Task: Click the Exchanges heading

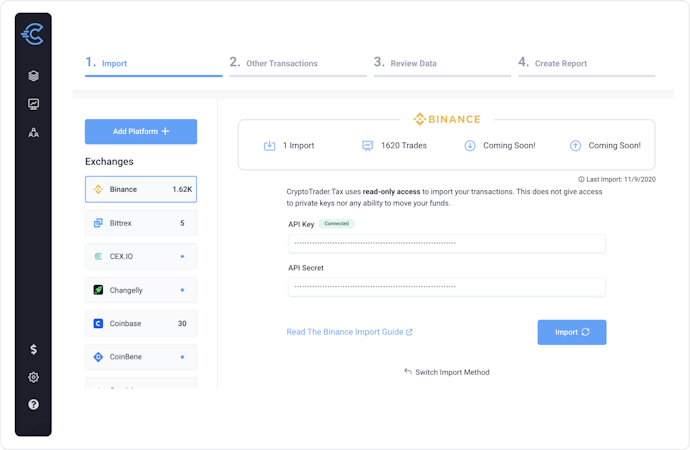Action: [x=109, y=161]
